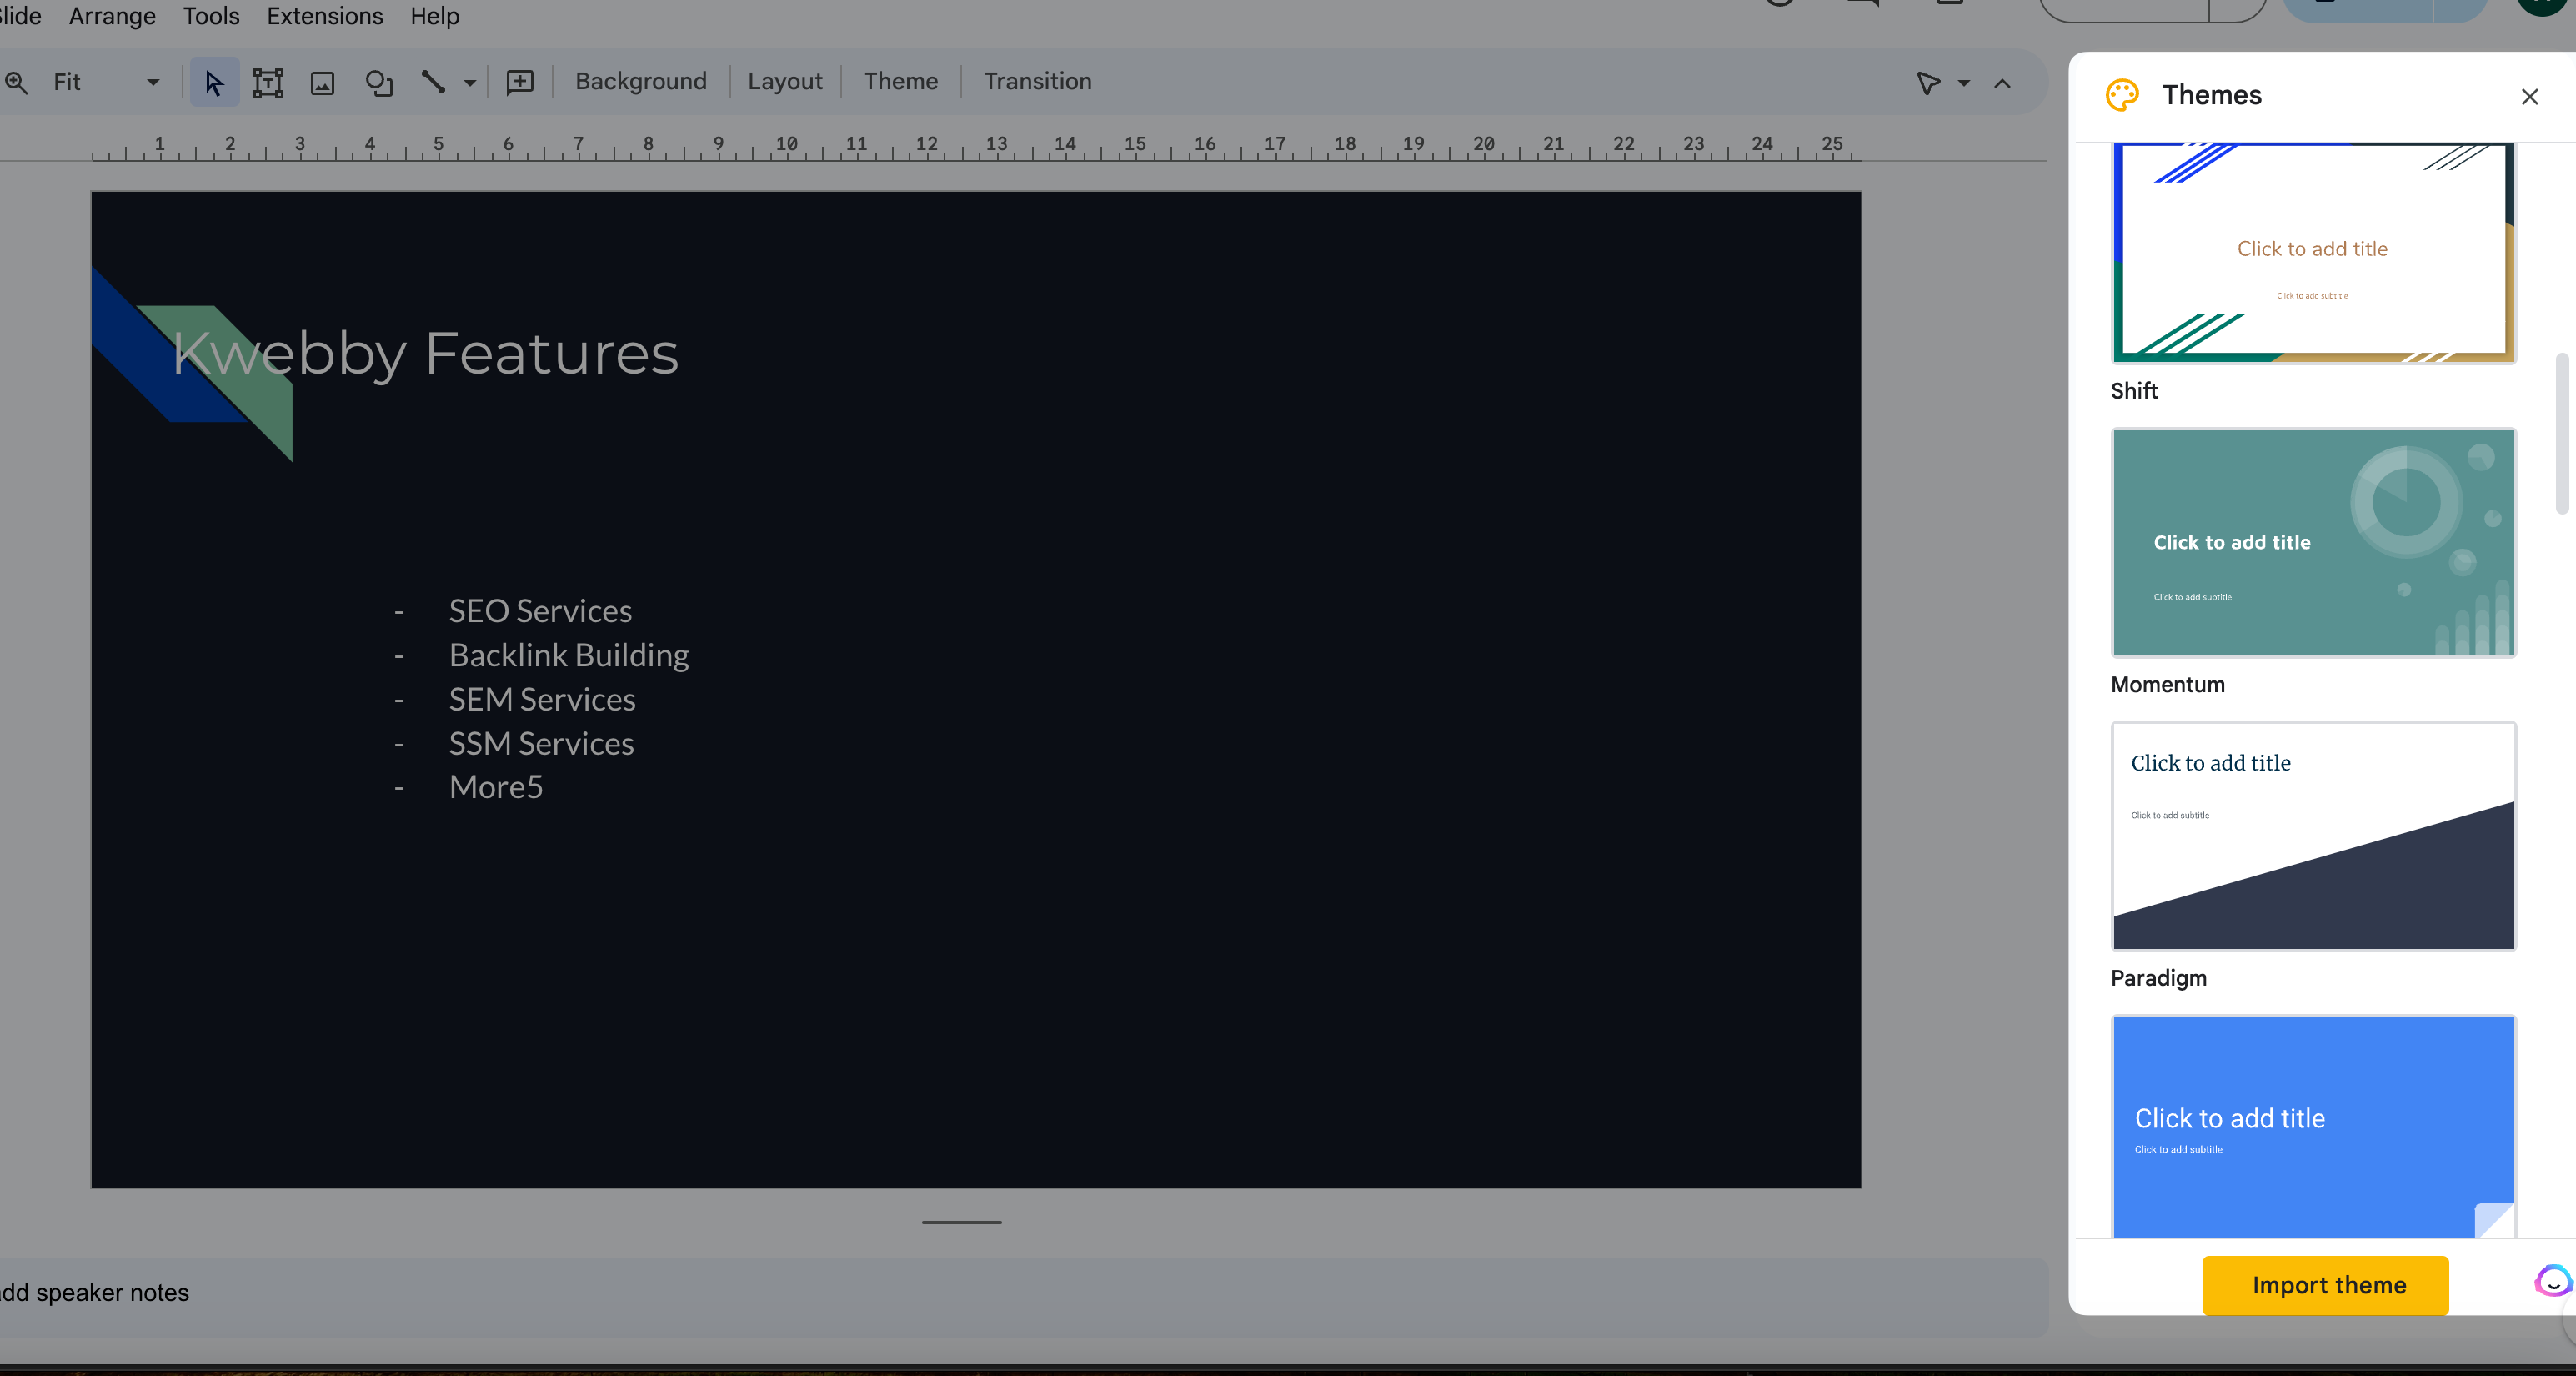Expand the Fit zoom level dropdown
The height and width of the screenshot is (1376, 2576).
pyautogui.click(x=148, y=82)
